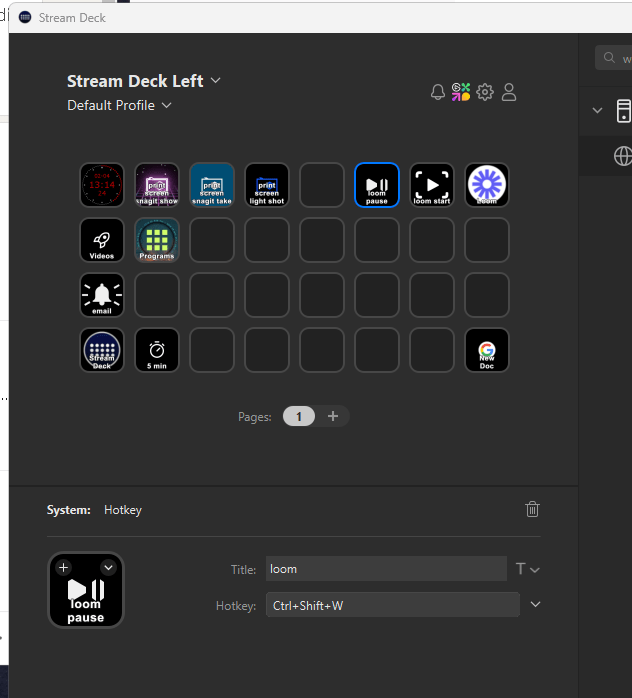This screenshot has height=698, width=632.
Task: Select the Videos rocket key
Action: (x=102, y=240)
